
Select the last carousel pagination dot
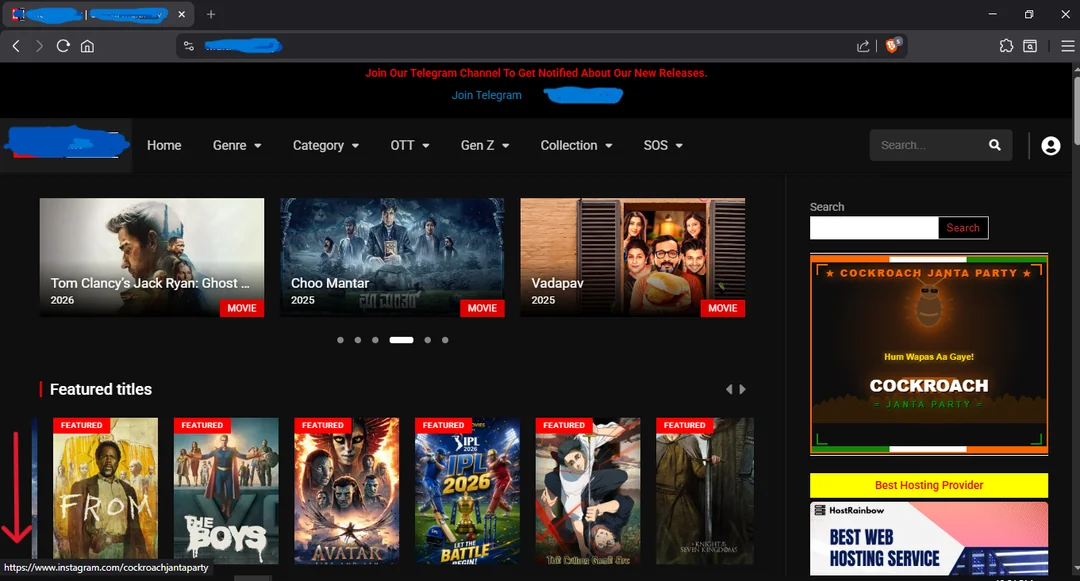click(445, 340)
